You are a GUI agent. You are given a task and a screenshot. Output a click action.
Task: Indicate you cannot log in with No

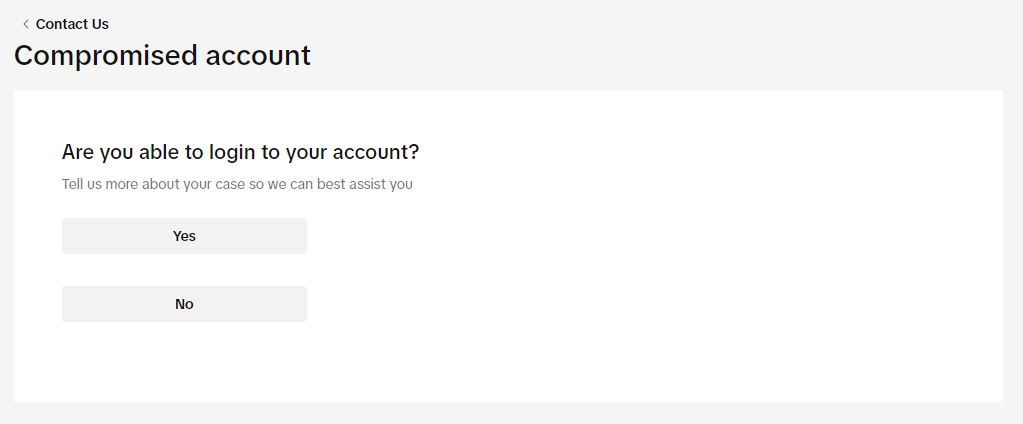click(x=184, y=304)
